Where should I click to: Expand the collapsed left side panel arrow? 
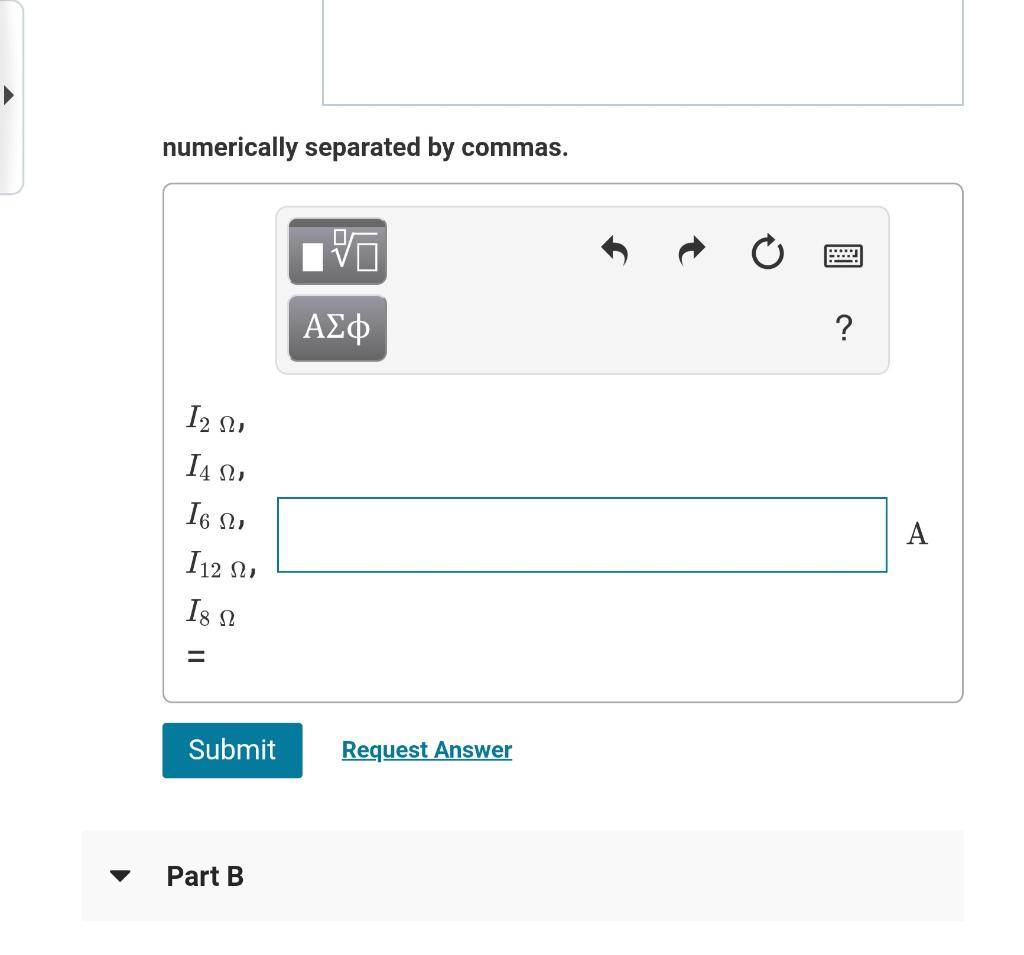(10, 95)
